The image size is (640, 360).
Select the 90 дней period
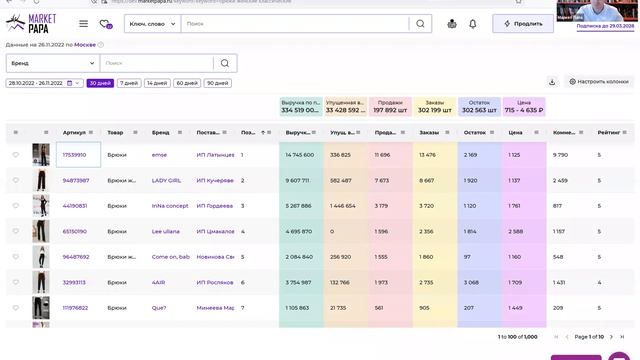click(x=218, y=83)
